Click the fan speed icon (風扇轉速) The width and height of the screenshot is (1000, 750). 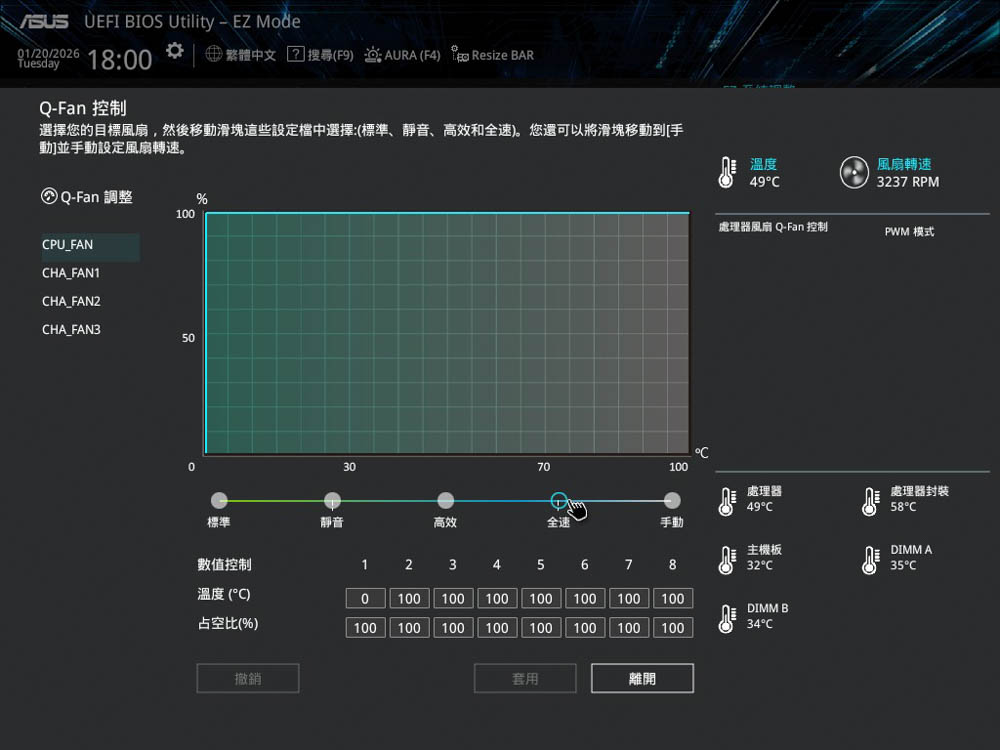(x=855, y=173)
